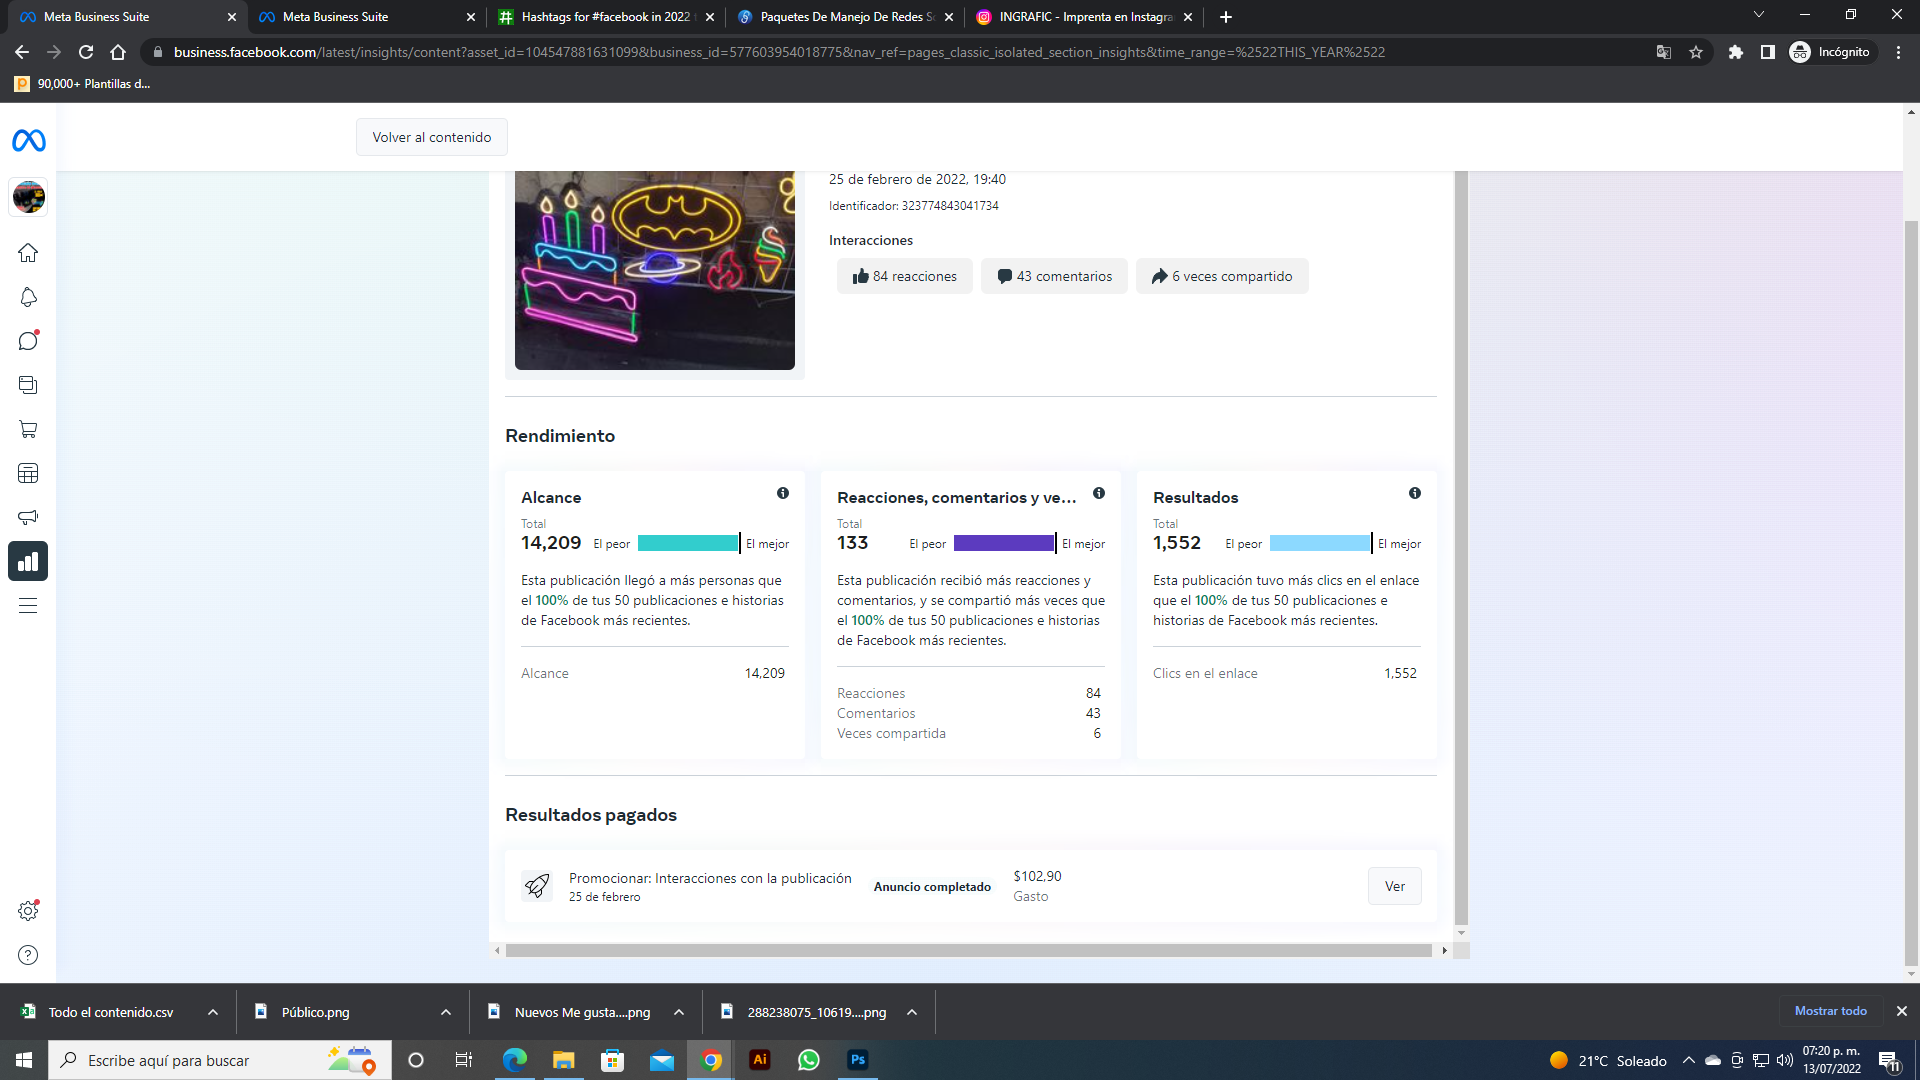Click Volver al contenido button
Screen dimensions: 1920x1080
pos(432,137)
